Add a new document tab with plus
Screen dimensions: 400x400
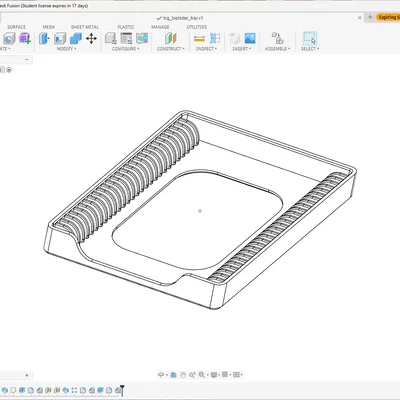pyautogui.click(x=370, y=17)
